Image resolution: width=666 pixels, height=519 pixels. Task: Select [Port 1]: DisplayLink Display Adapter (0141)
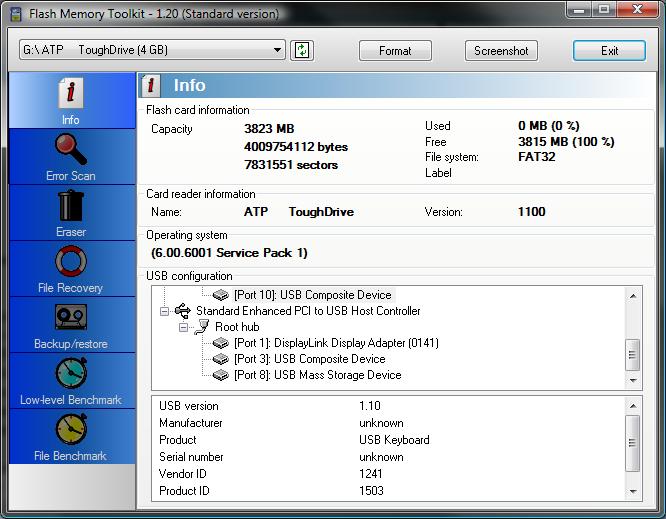click(336, 343)
